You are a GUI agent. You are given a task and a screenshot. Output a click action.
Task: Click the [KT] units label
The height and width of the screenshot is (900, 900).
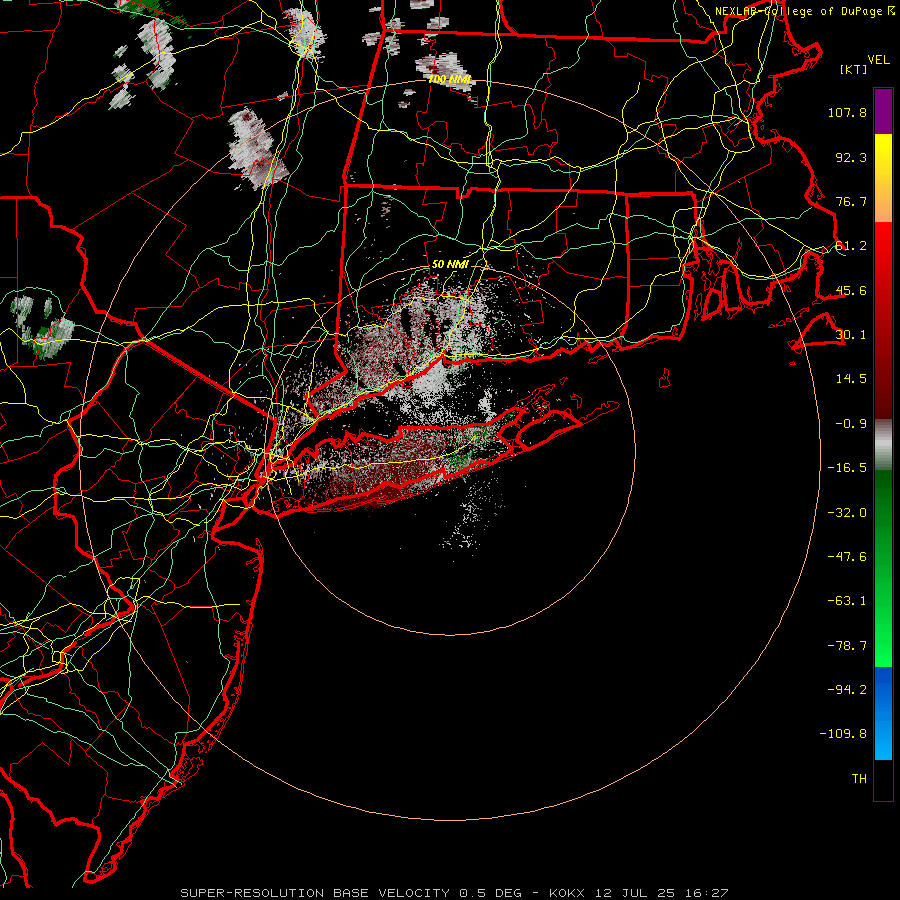854,69
